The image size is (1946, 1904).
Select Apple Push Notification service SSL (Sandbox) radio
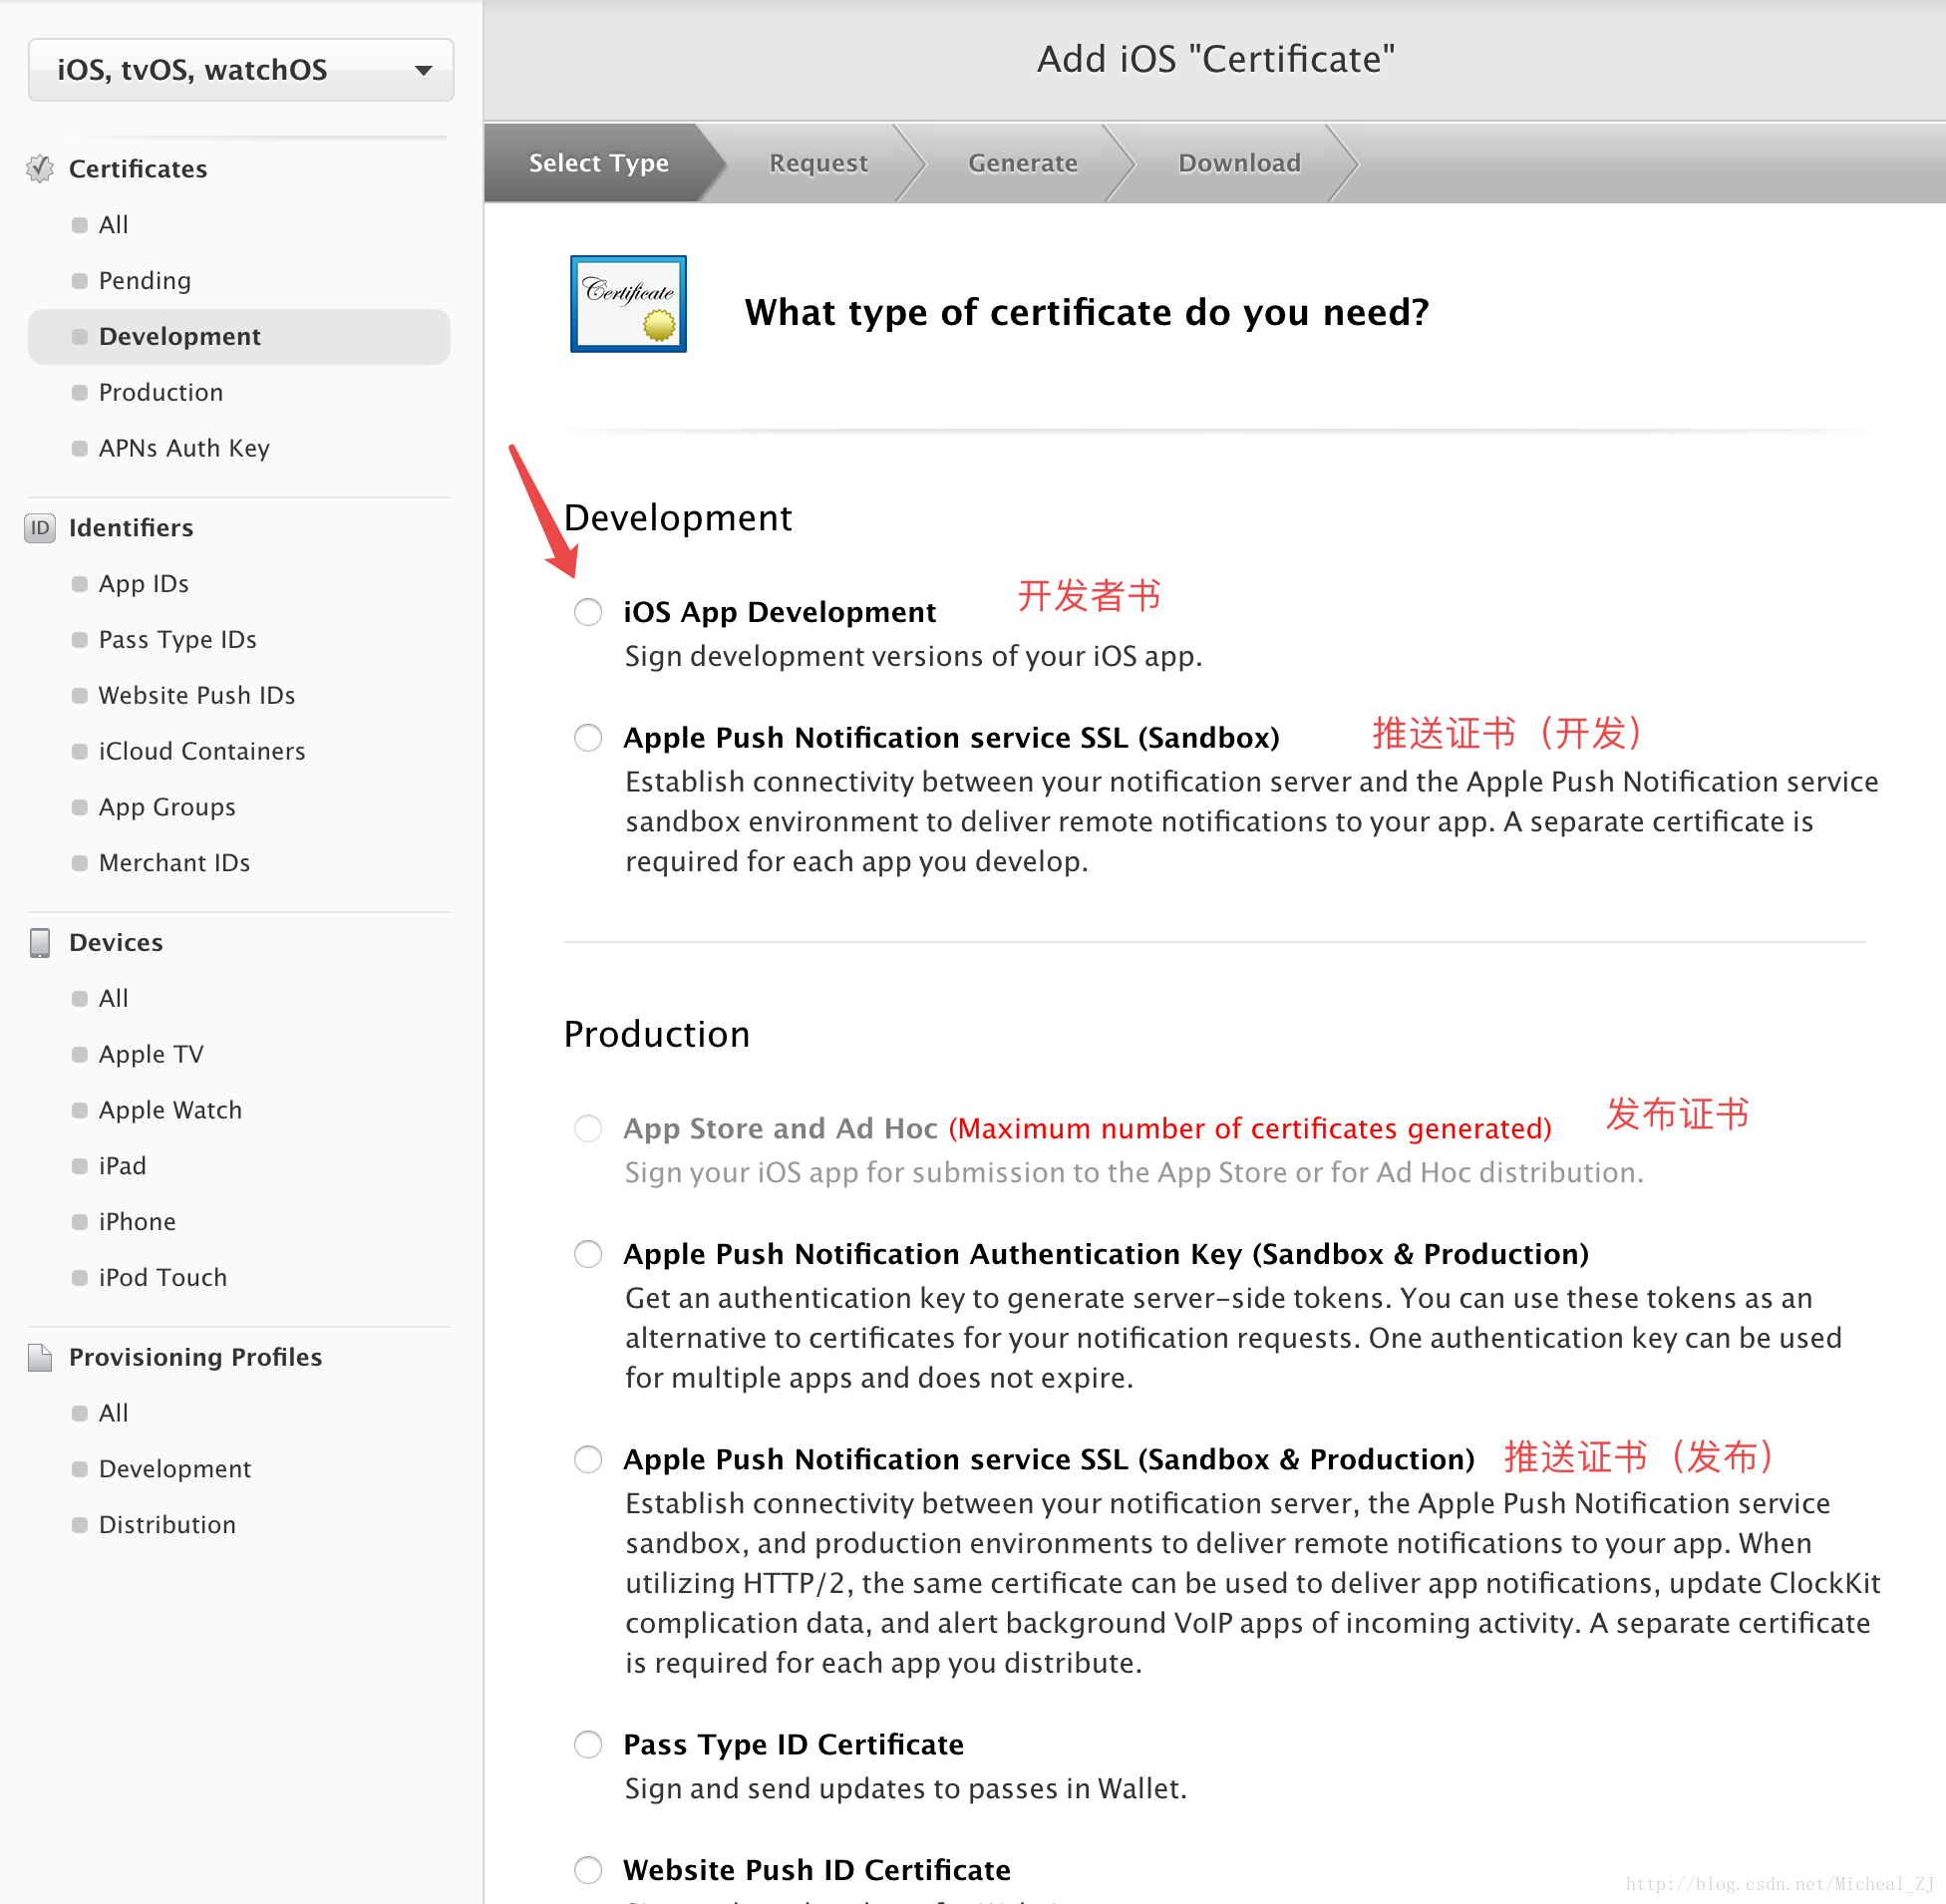tap(588, 738)
